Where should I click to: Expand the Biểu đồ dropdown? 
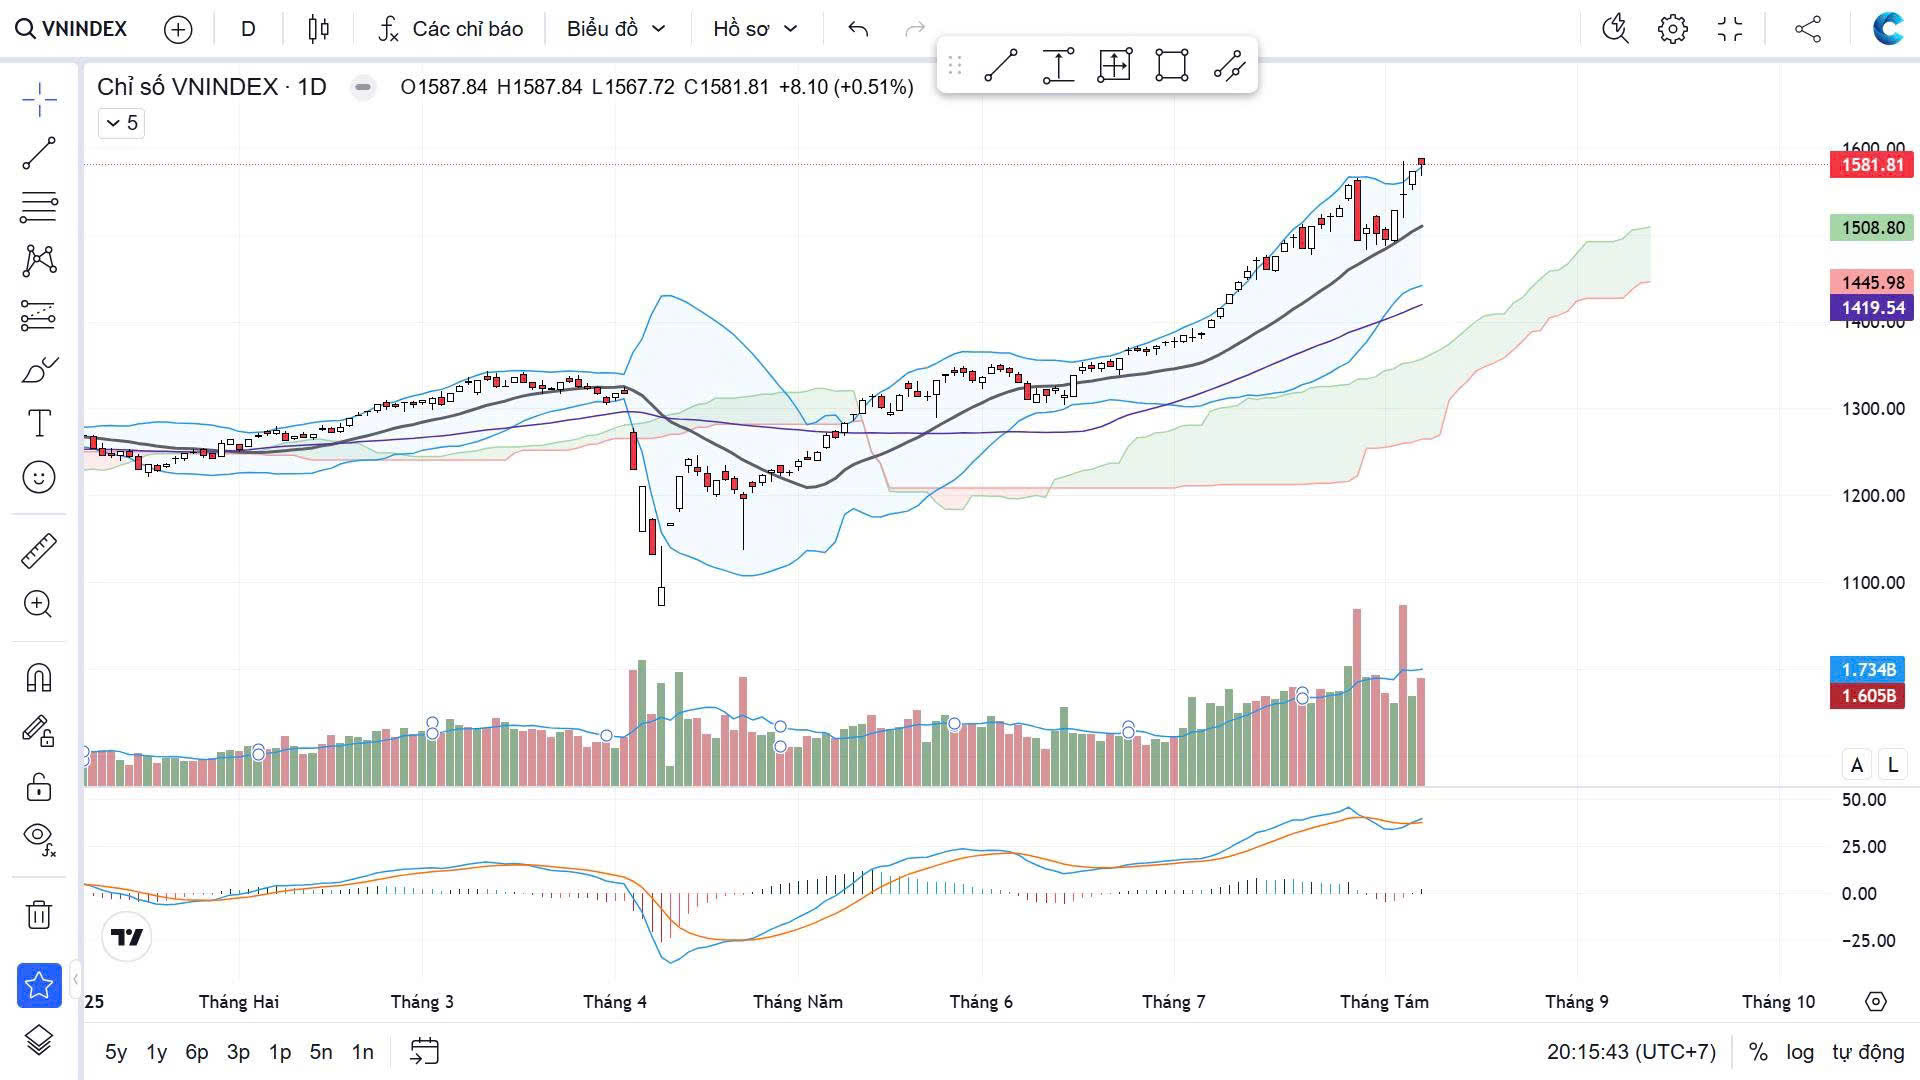pyautogui.click(x=616, y=29)
